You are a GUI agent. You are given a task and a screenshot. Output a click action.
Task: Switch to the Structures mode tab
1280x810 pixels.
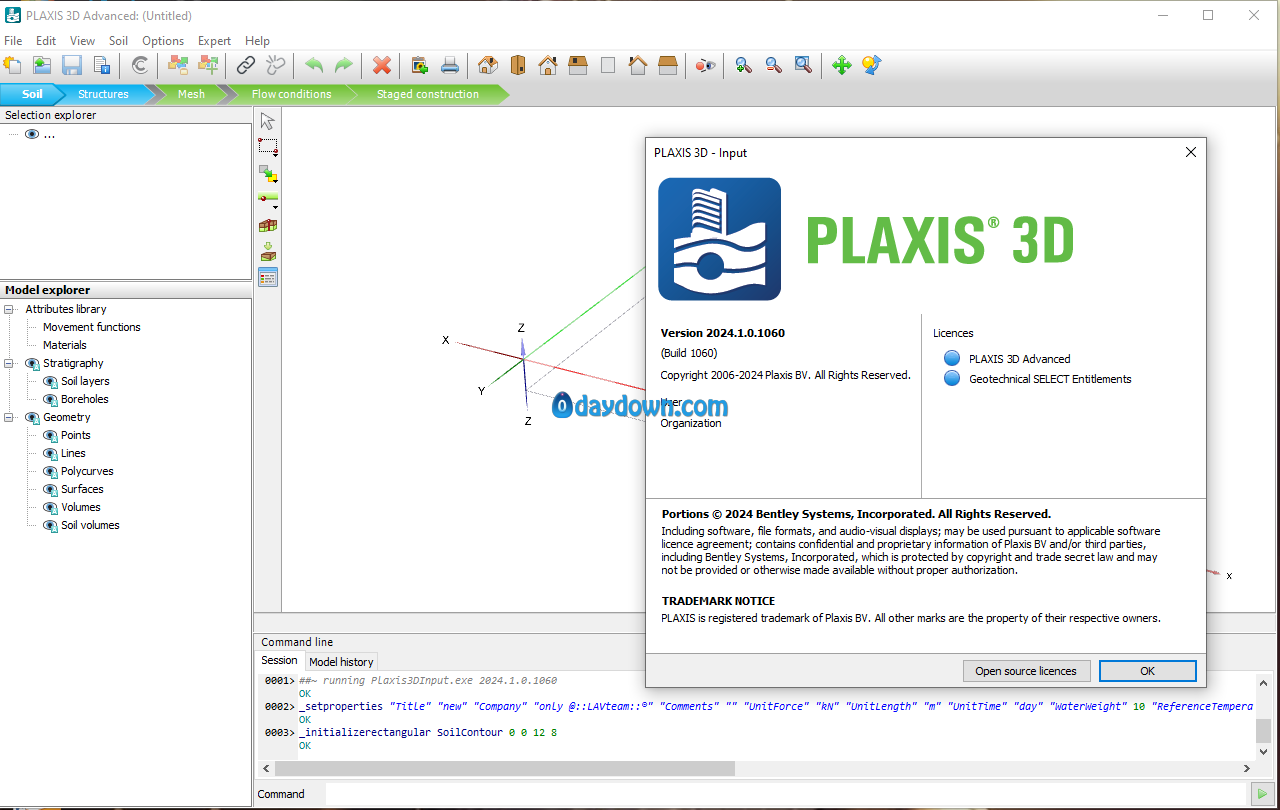click(103, 94)
